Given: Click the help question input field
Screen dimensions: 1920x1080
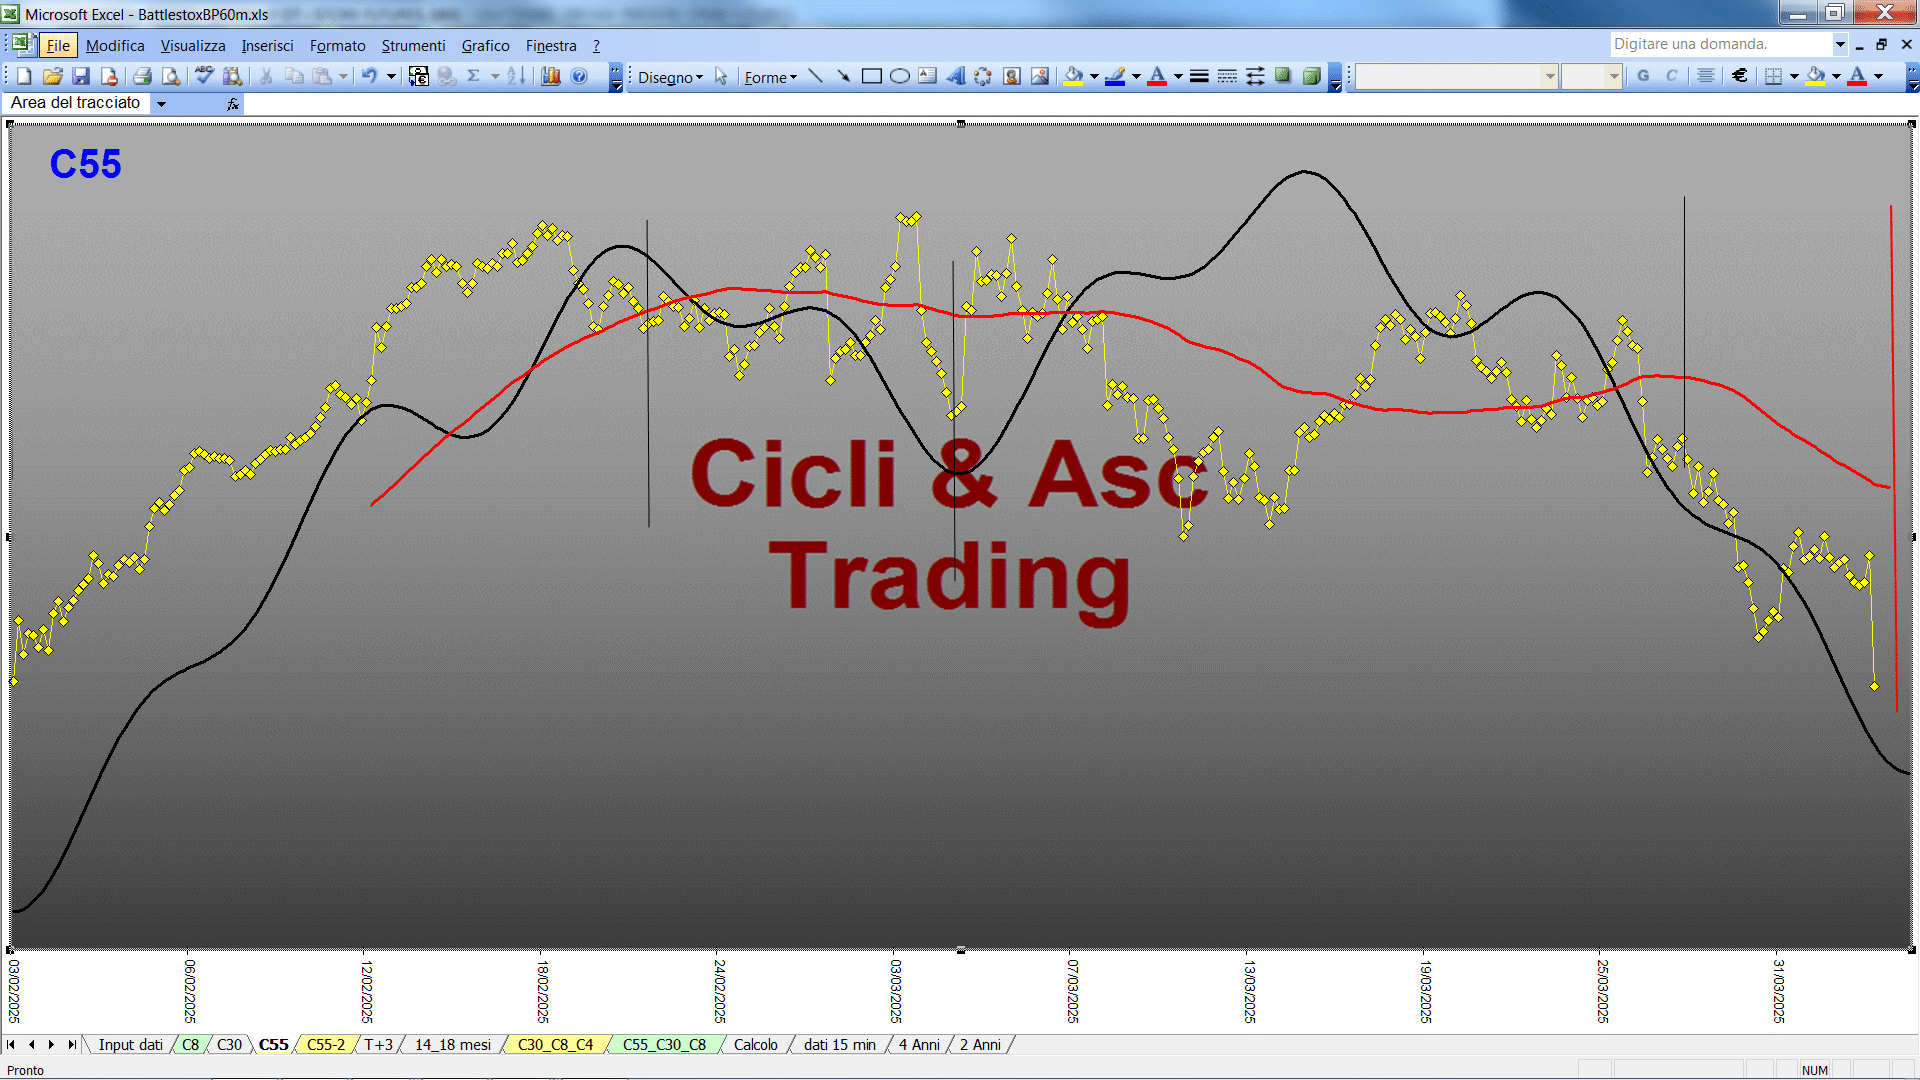Looking at the screenshot, I should pos(1720,44).
